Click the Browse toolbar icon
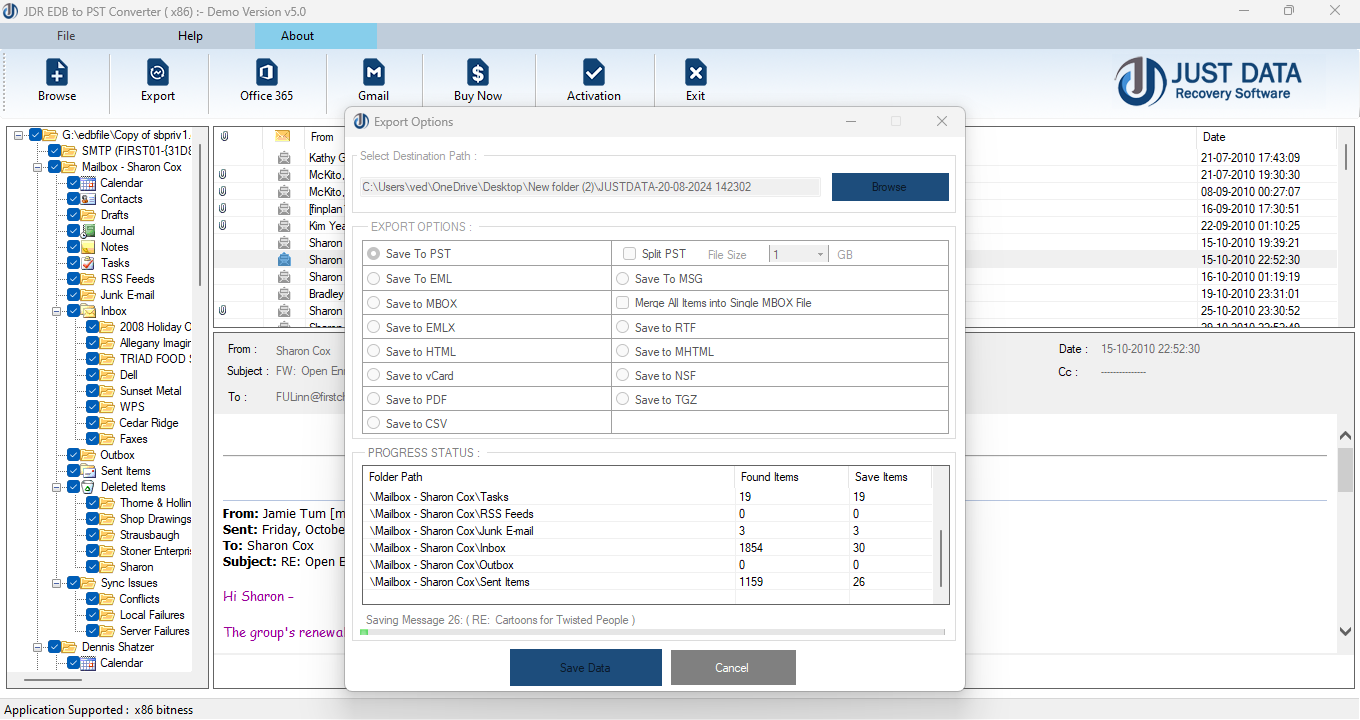This screenshot has height=720, width=1360. click(x=57, y=73)
